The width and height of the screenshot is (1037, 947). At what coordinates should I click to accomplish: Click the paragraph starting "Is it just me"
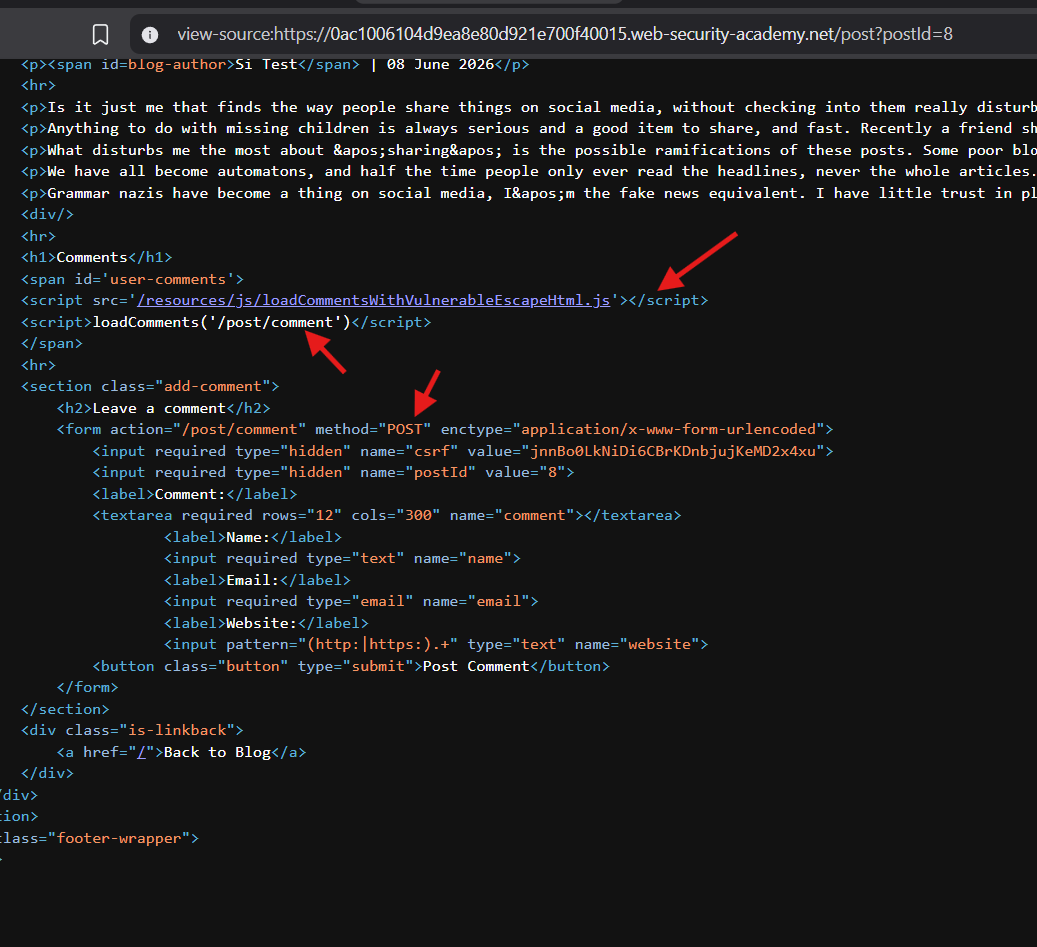[x=529, y=107]
